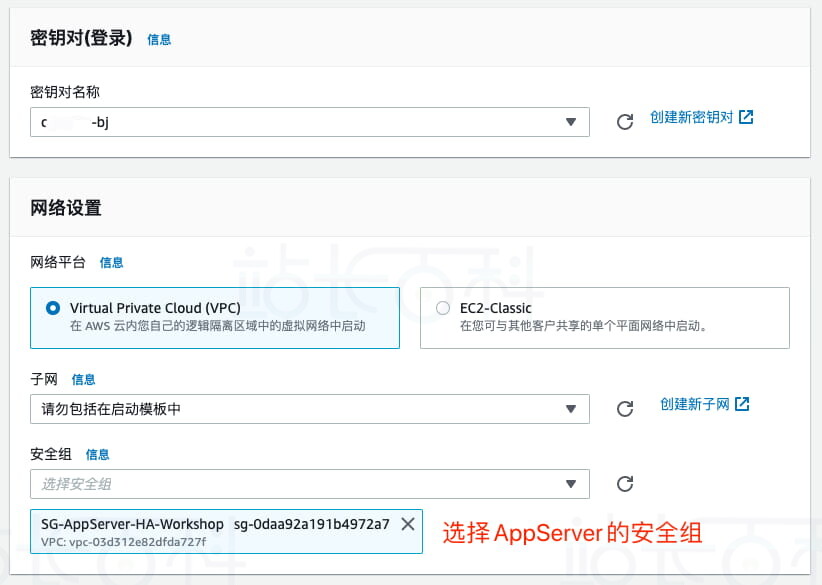
Task: Select Virtual Private Cloud (VPC) radio button
Action: (53, 309)
